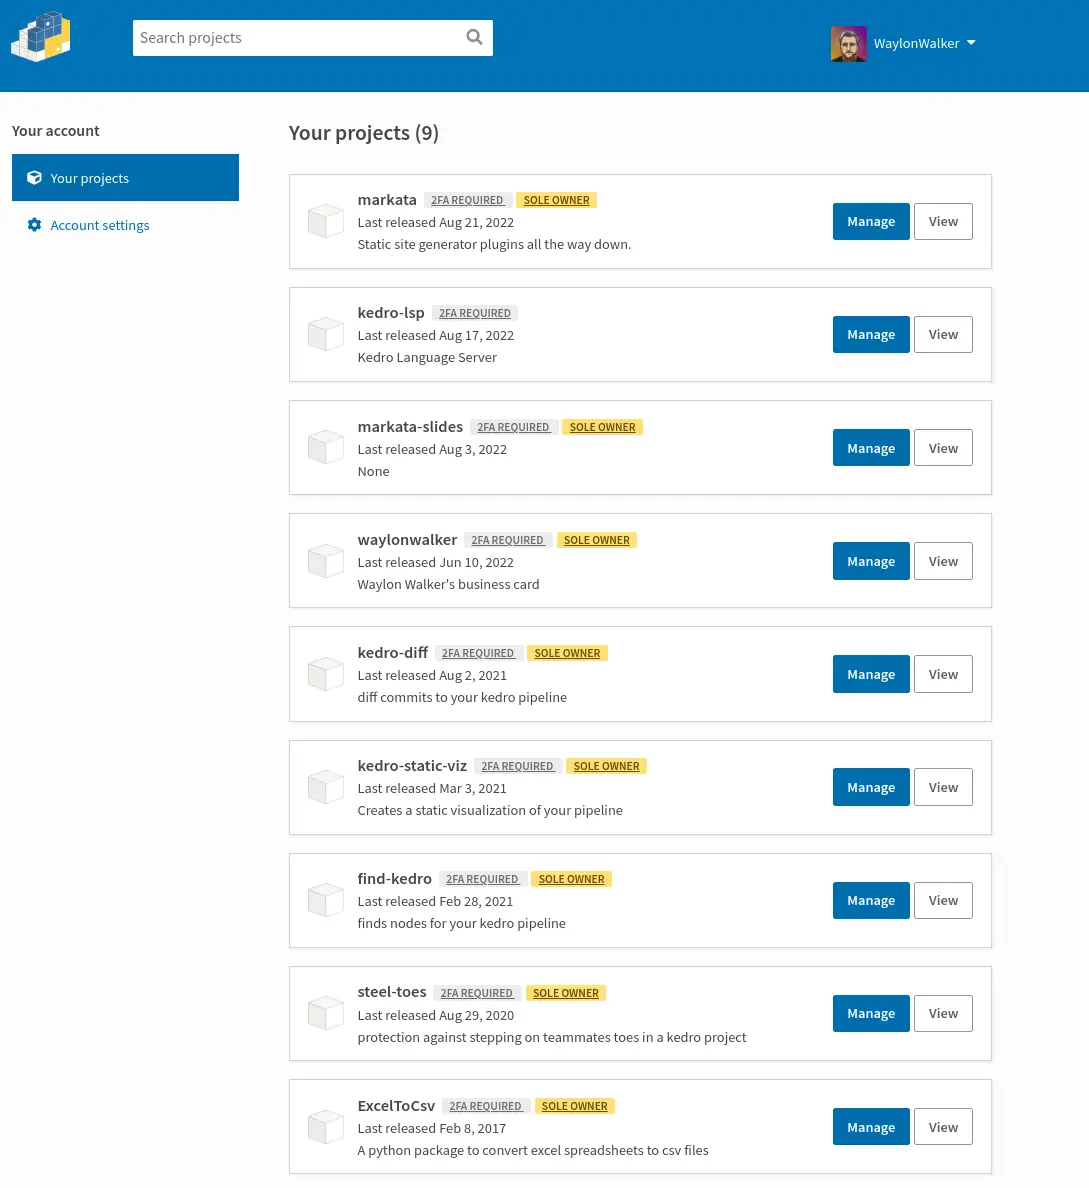Image resolution: width=1089 pixels, height=1188 pixels.
Task: Manage the markata project
Action: [870, 222]
